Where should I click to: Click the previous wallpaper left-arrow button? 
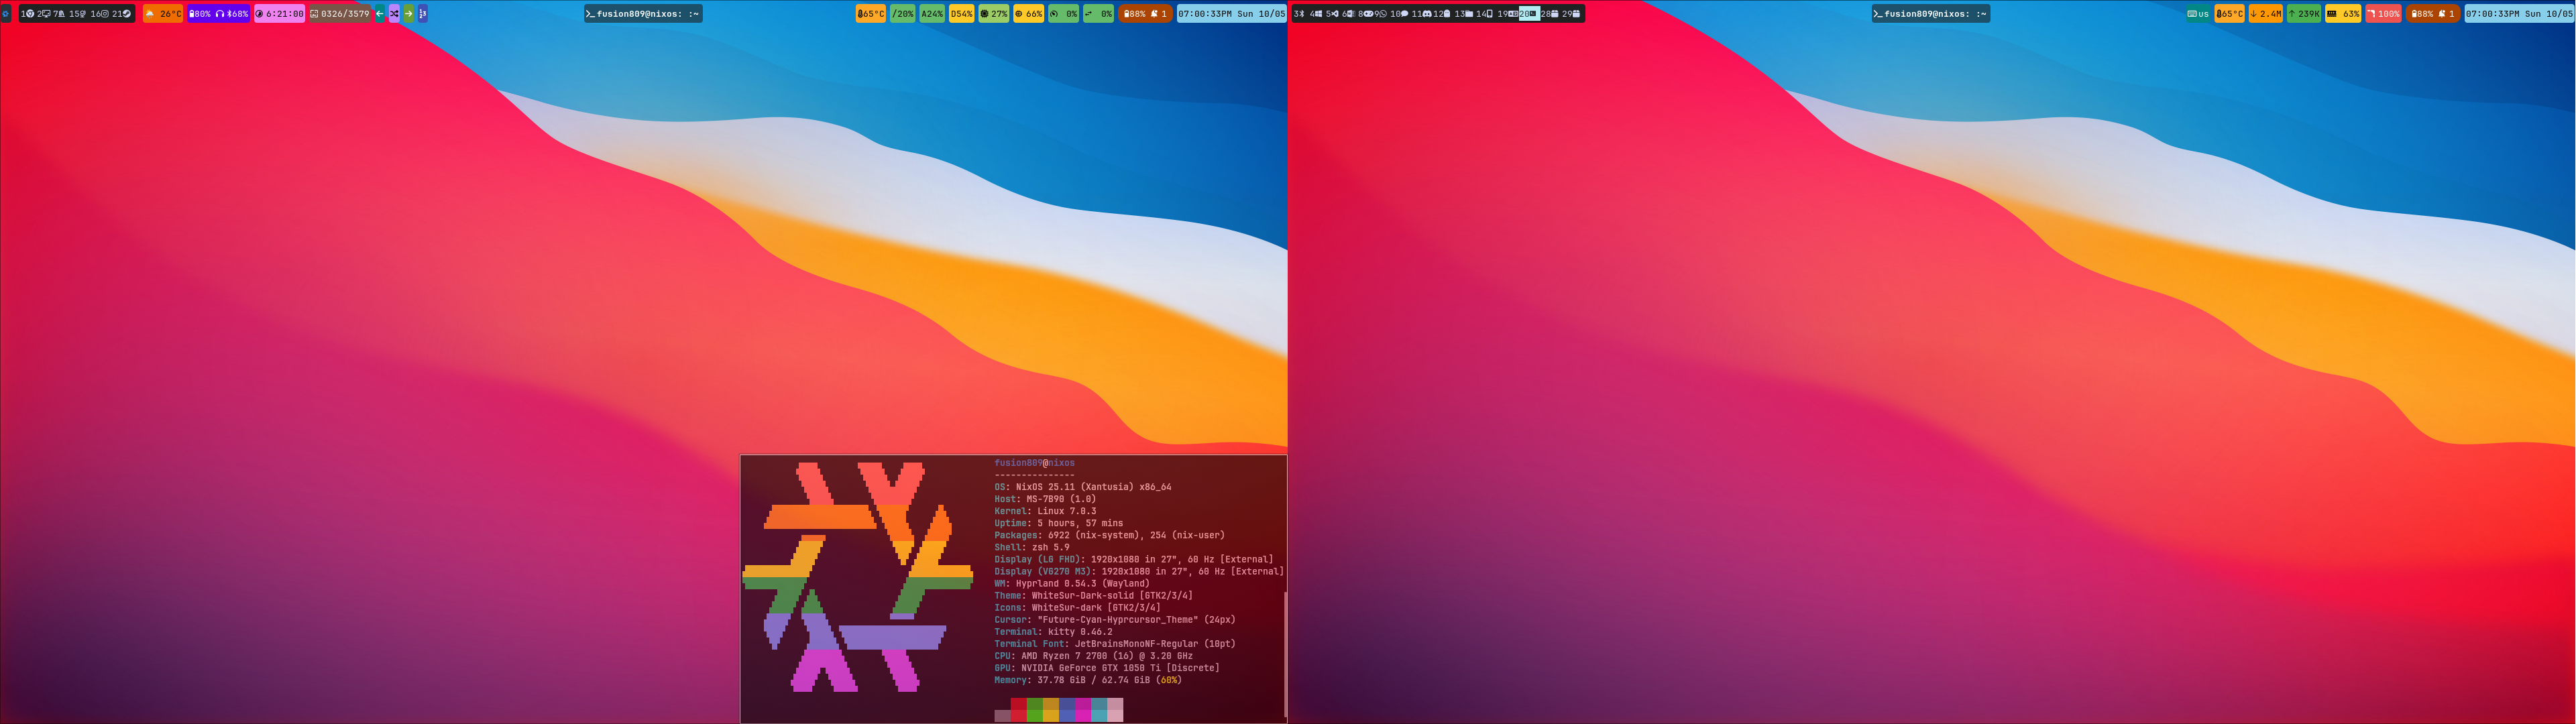[380, 14]
